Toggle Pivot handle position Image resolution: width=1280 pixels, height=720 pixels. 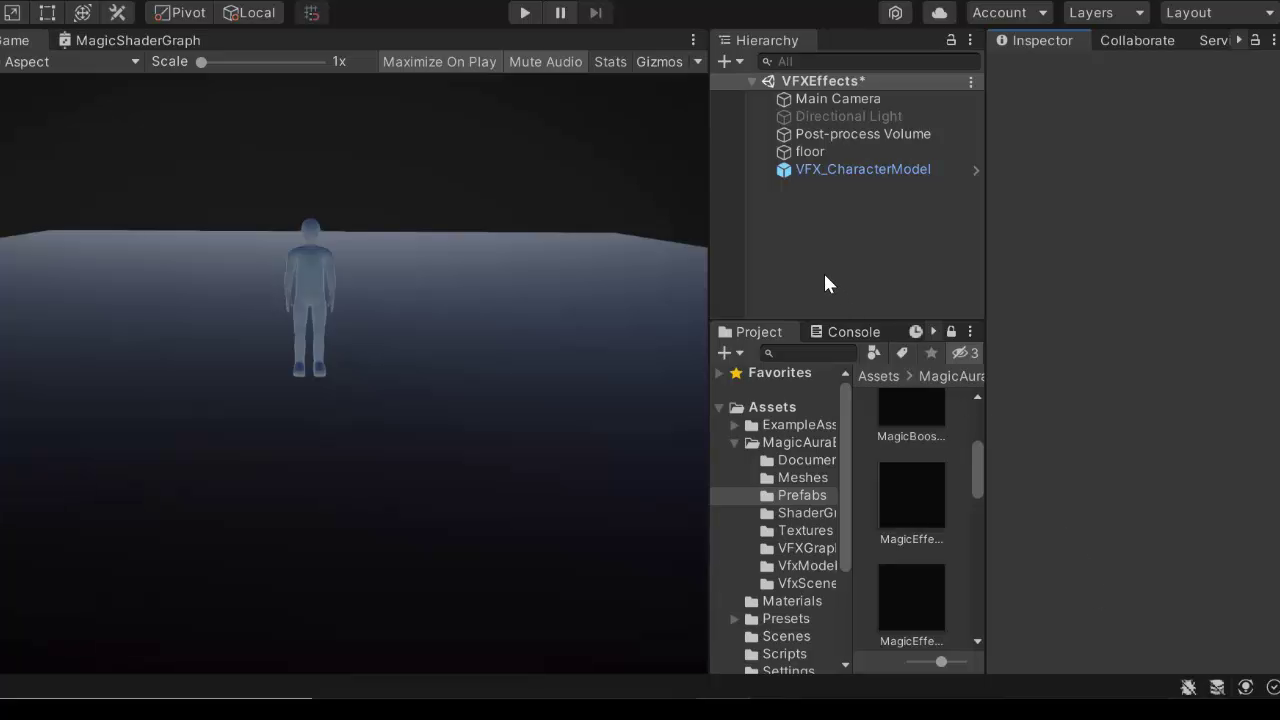[x=180, y=13]
